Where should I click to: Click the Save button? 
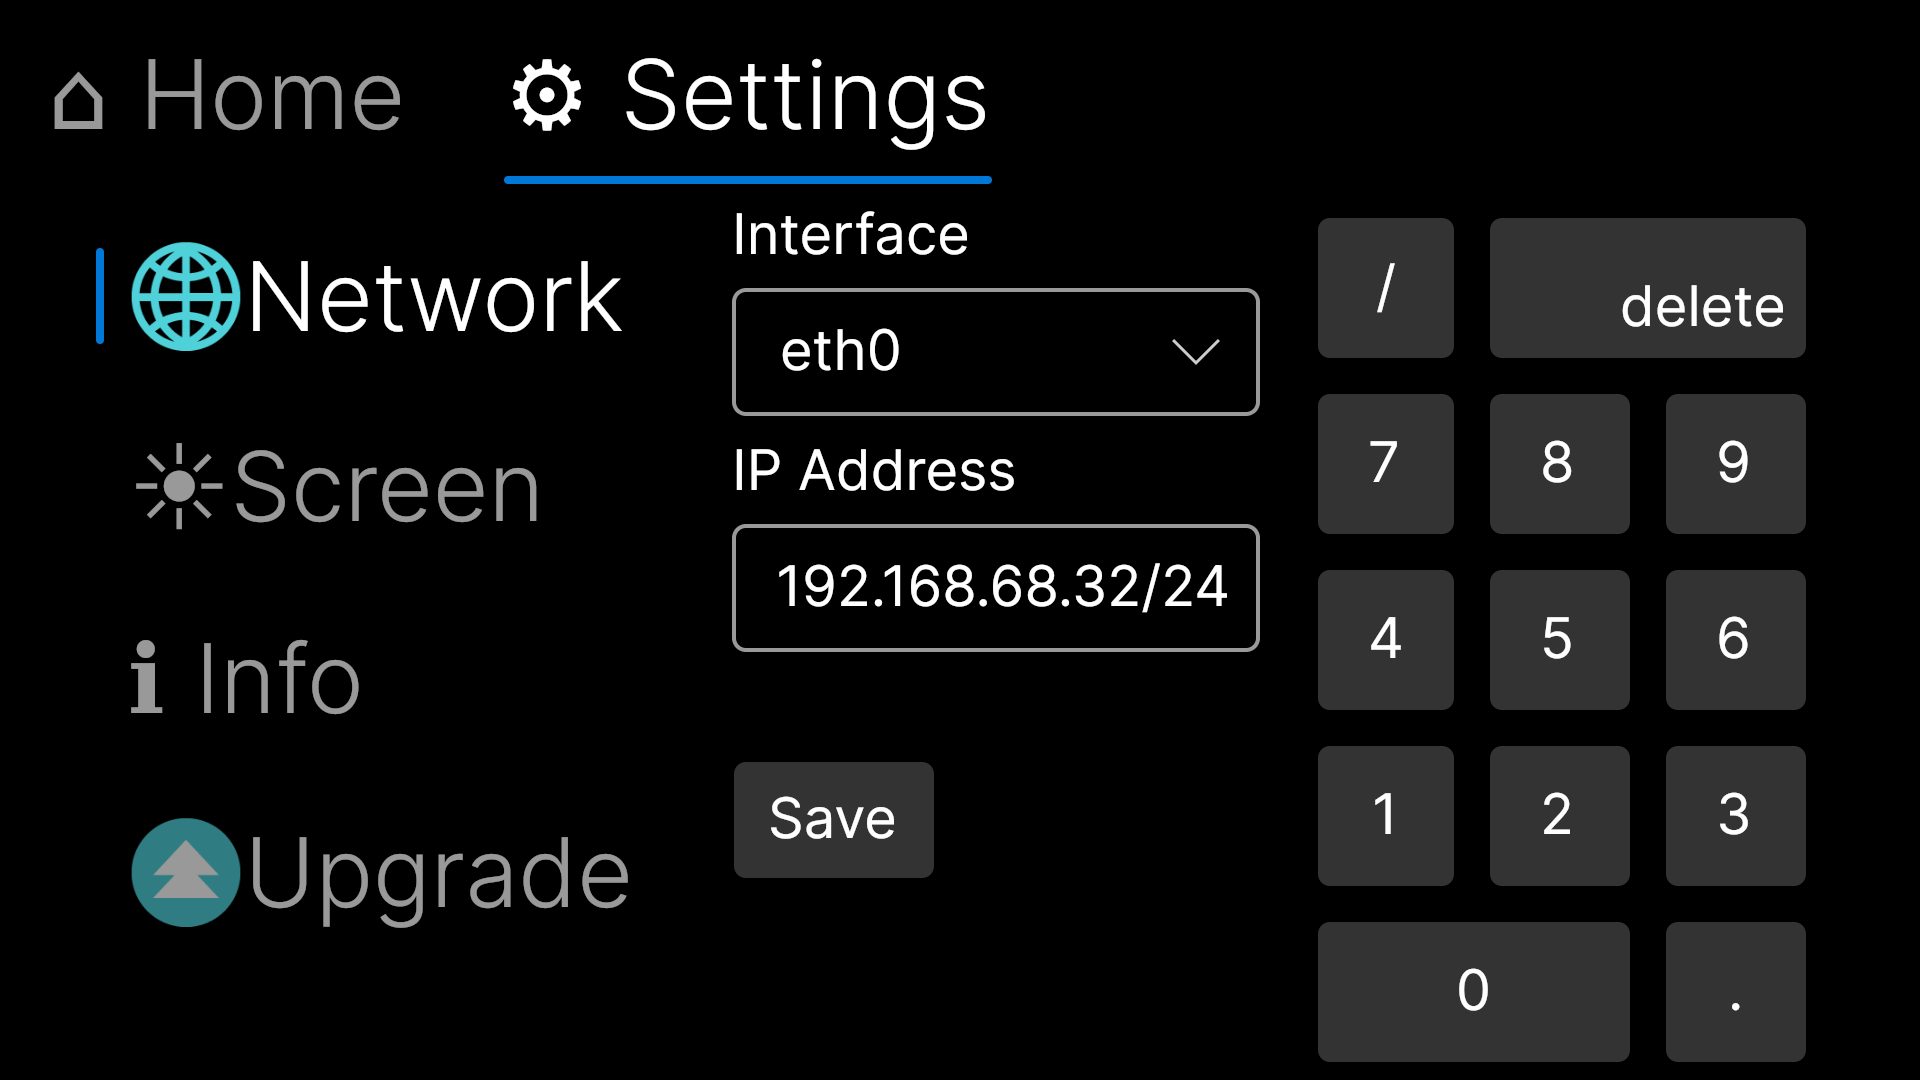click(x=834, y=820)
